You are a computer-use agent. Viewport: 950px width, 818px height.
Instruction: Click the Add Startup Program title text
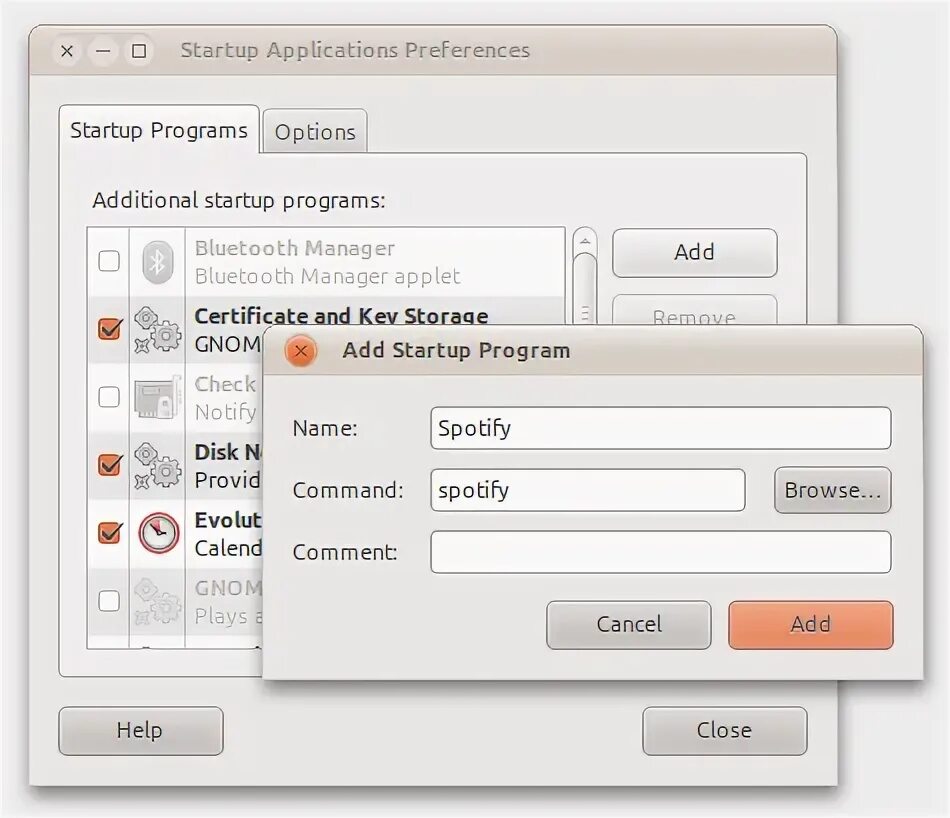(x=456, y=351)
